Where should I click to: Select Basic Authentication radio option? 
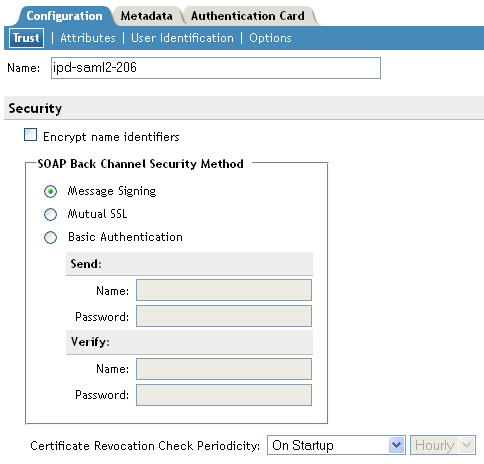(50, 238)
